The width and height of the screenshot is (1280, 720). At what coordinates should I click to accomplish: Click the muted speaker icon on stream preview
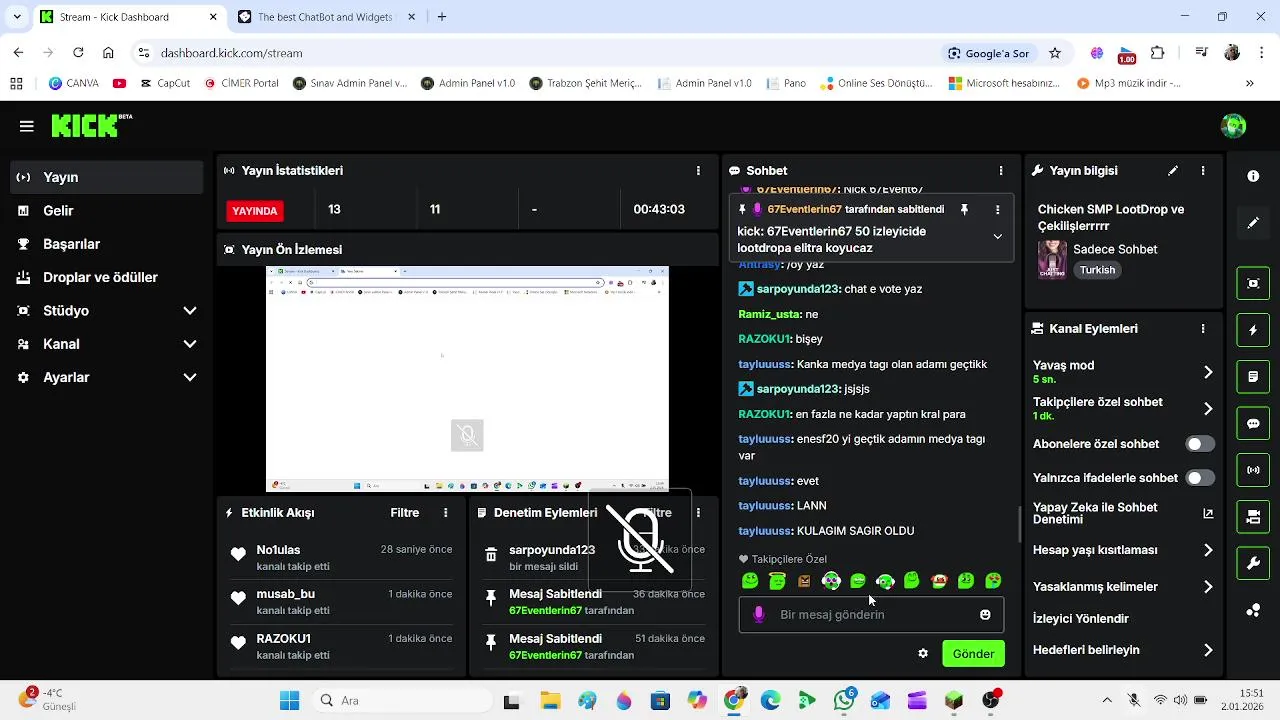(x=467, y=435)
